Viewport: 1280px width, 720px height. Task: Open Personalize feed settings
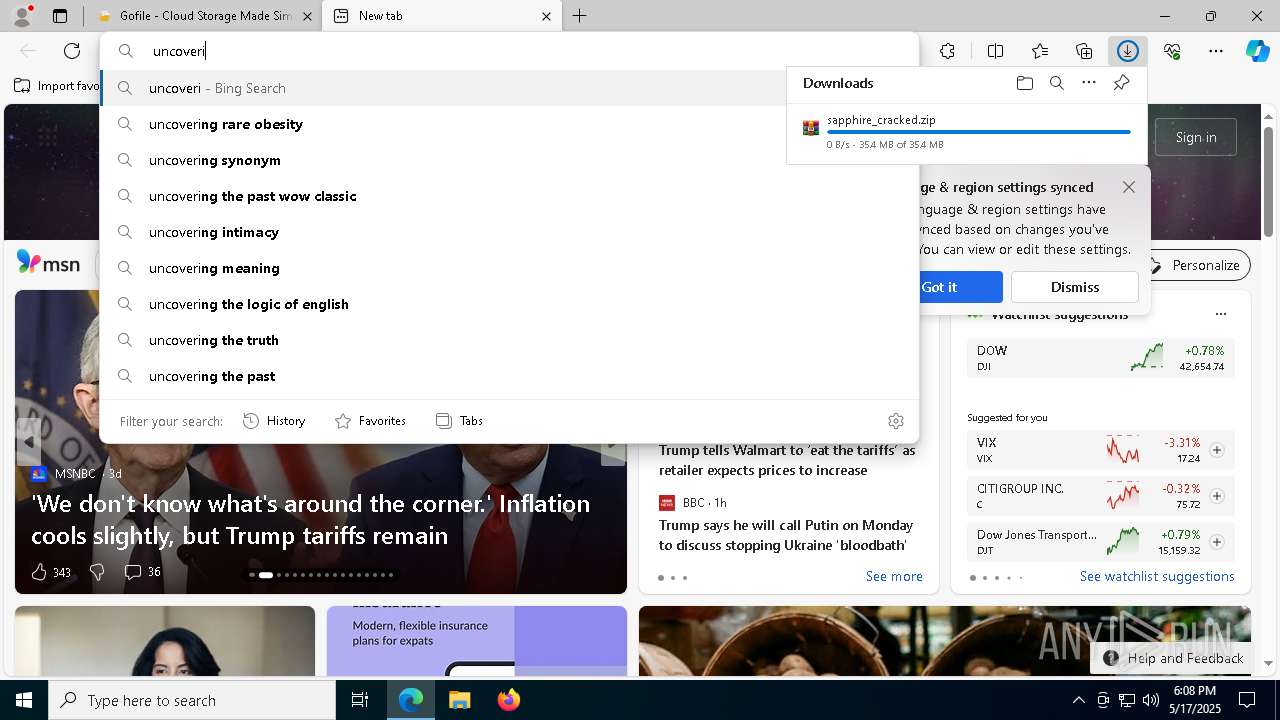pyautogui.click(x=1195, y=265)
